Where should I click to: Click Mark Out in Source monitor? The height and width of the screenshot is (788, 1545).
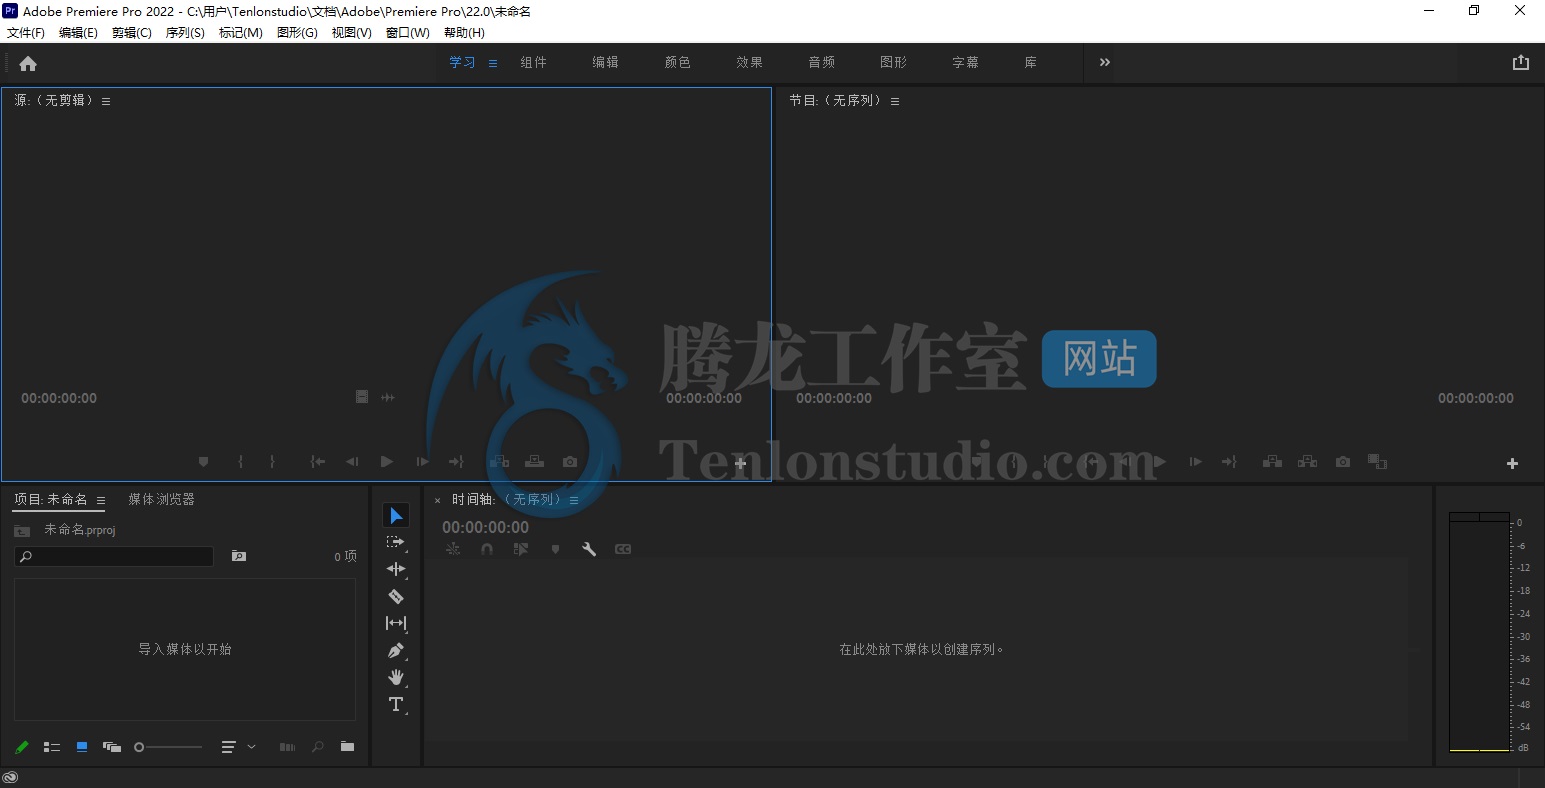tap(272, 461)
